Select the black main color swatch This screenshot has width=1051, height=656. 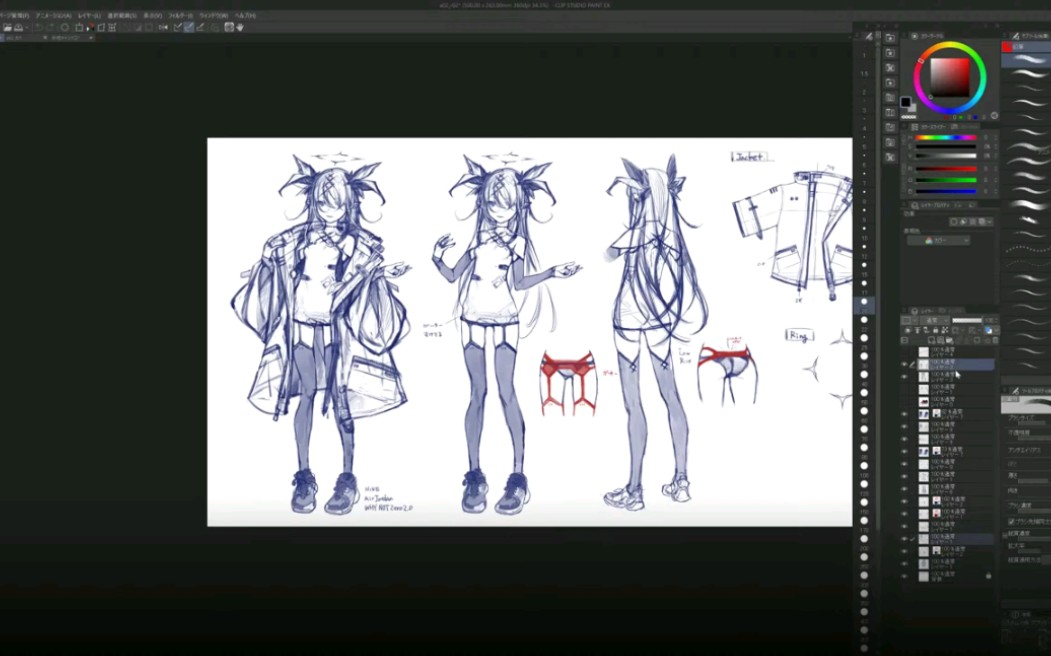906,102
